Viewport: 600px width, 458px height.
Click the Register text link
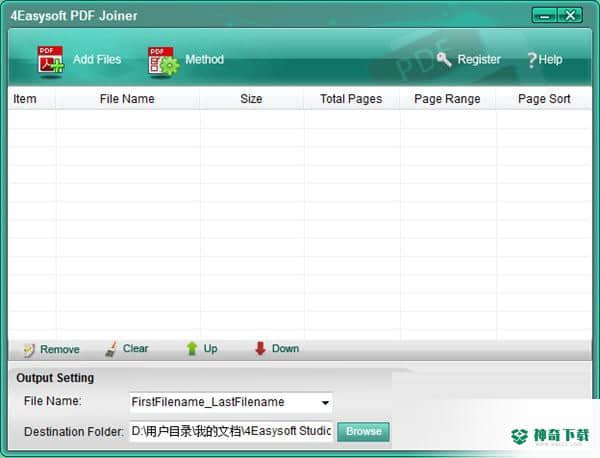tap(479, 59)
